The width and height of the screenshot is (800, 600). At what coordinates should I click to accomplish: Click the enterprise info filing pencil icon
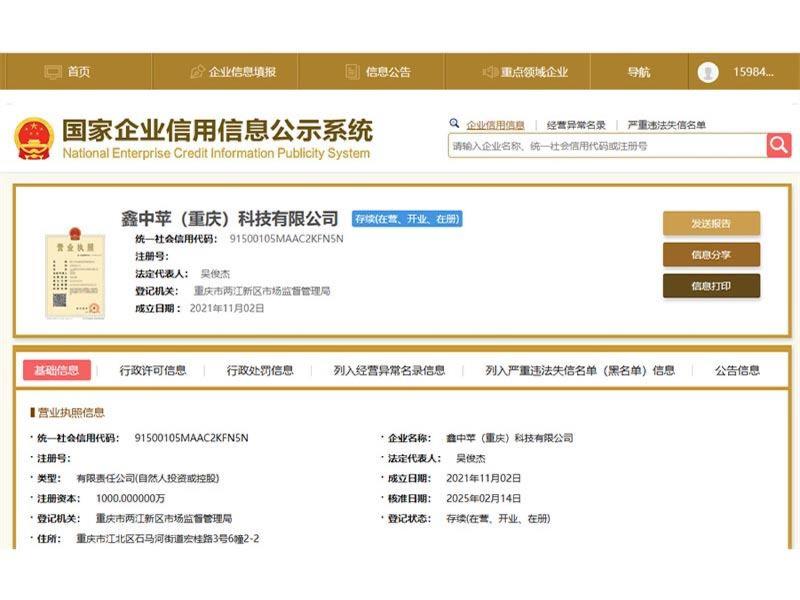(x=197, y=72)
